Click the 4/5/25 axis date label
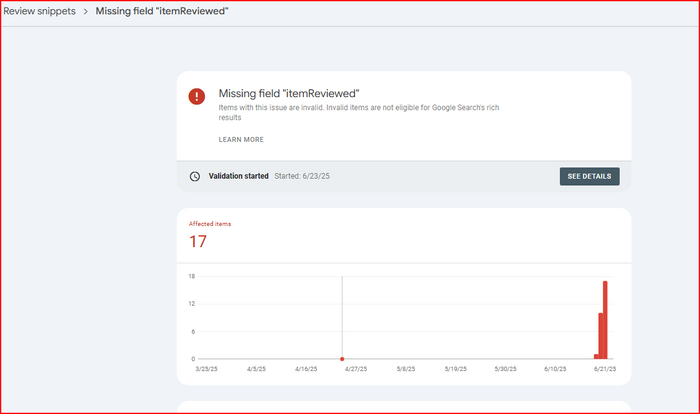Image resolution: width=700 pixels, height=414 pixels. pyautogui.click(x=256, y=369)
